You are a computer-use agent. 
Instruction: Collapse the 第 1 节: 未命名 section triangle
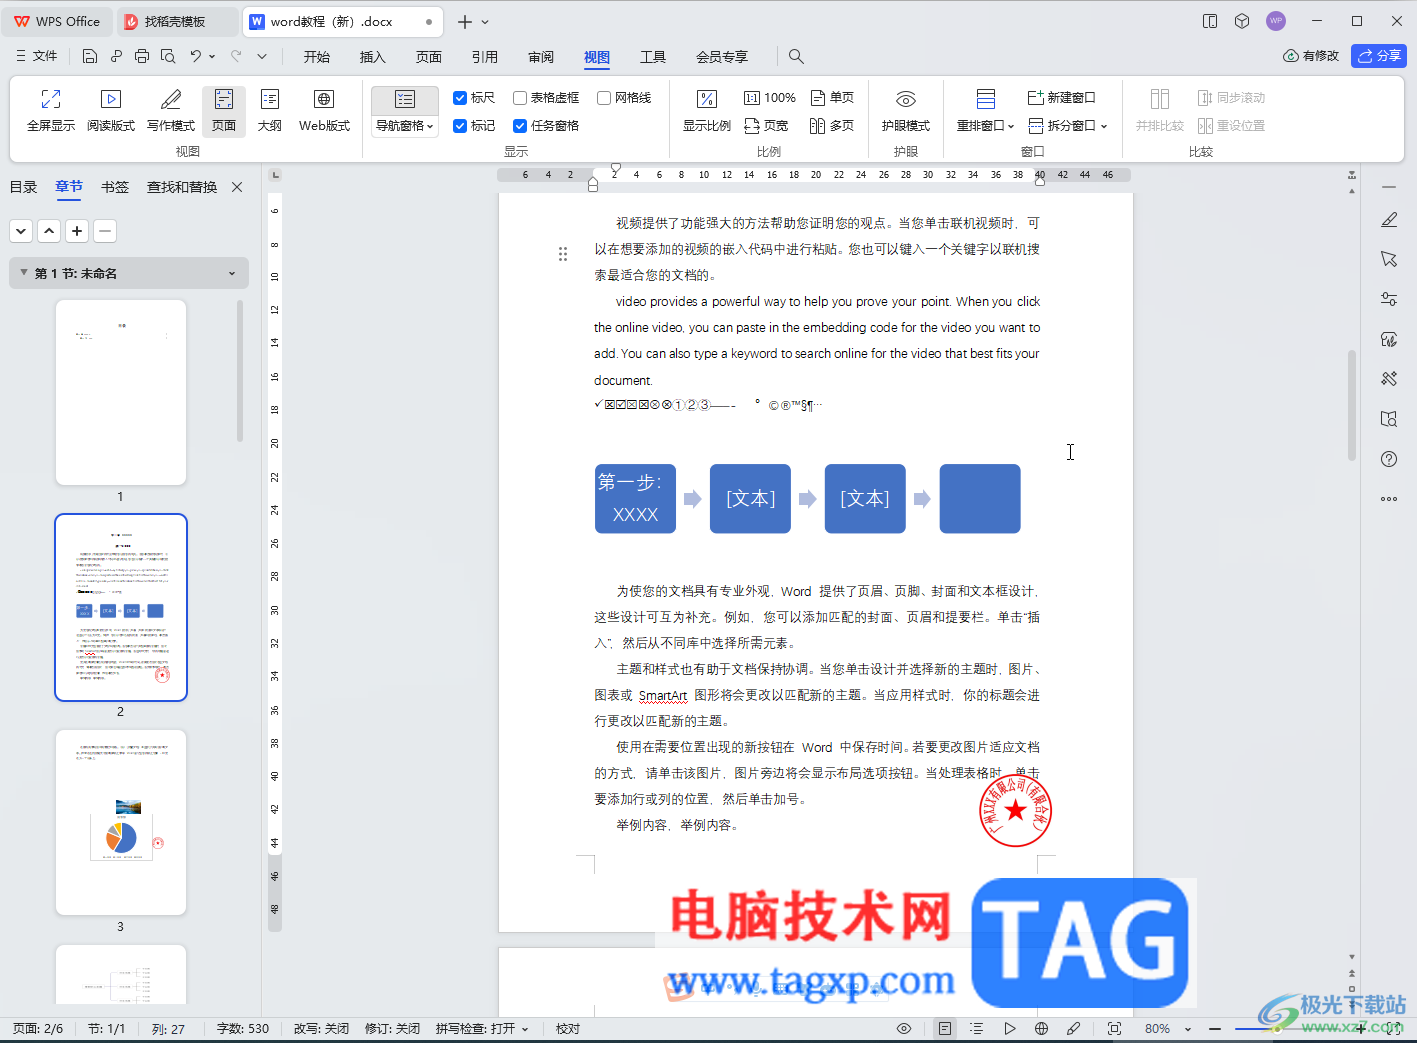(24, 273)
